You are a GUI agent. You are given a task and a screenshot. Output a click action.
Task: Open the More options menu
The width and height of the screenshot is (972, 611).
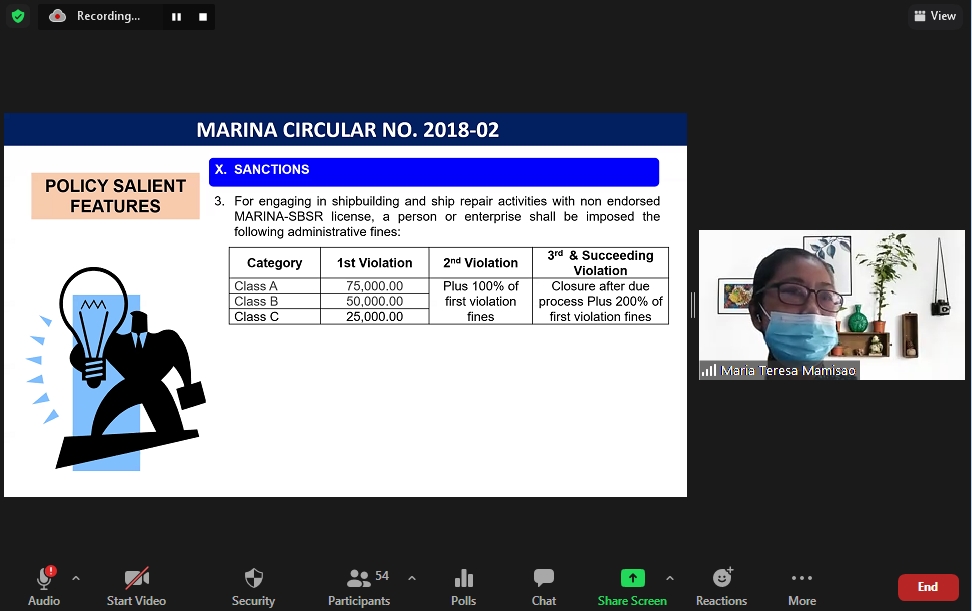tap(802, 586)
